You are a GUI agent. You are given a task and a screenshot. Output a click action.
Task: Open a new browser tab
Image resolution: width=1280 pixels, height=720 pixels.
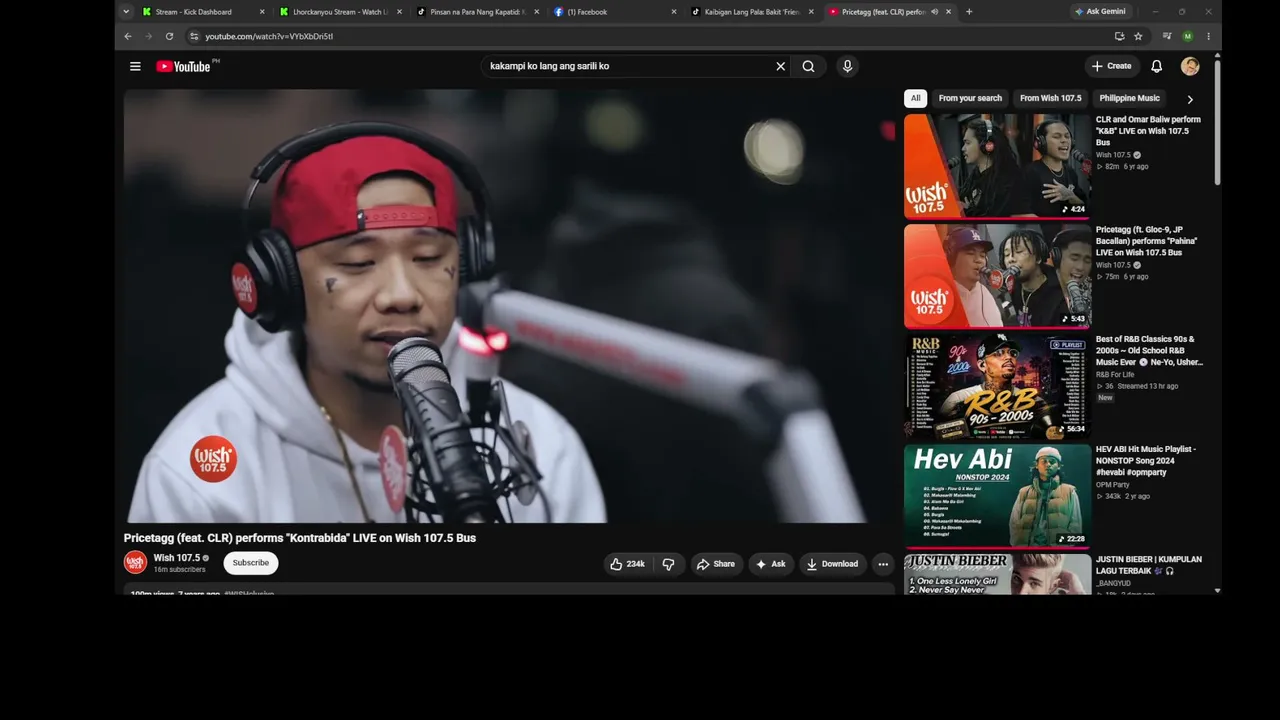coord(969,12)
